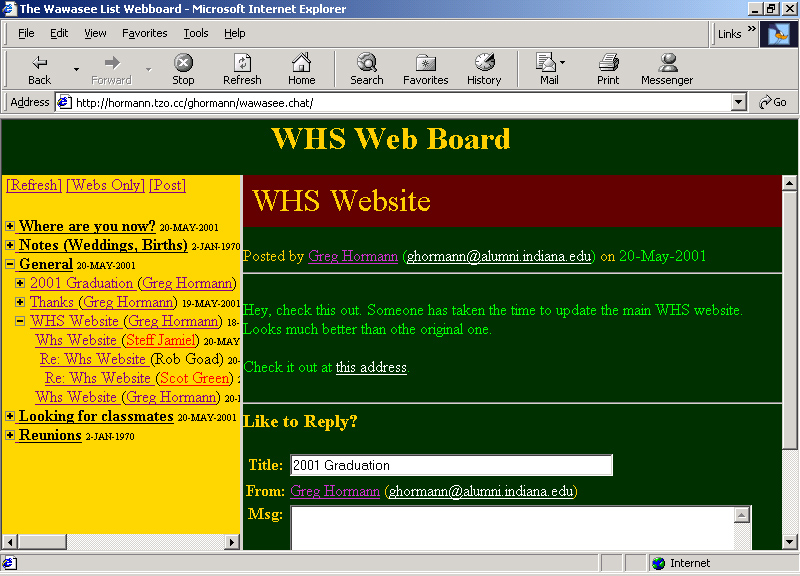Open the History toolbar icon
The image size is (800, 576).
484,68
